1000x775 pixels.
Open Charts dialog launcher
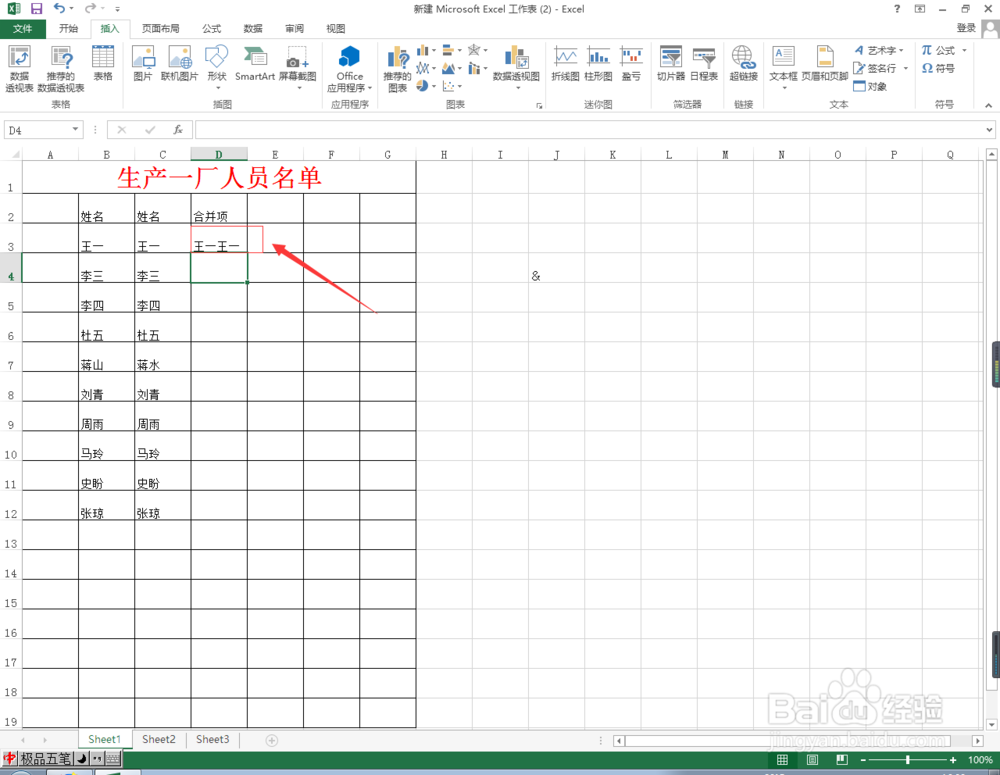tap(540, 106)
